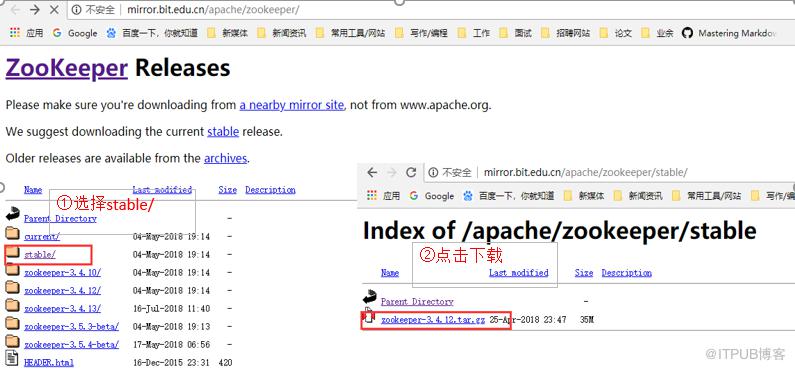This screenshot has height=369, width=795.
Task: Sort stable listing by Description
Action: click(x=627, y=273)
